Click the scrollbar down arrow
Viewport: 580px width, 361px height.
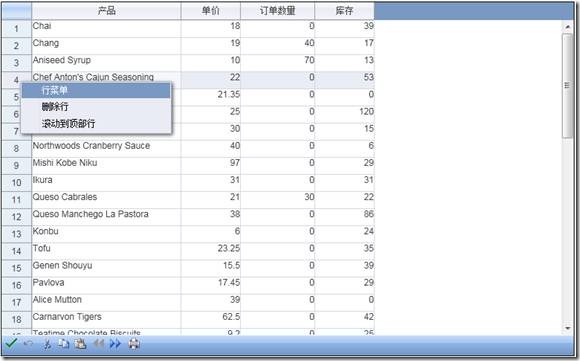pos(567,328)
